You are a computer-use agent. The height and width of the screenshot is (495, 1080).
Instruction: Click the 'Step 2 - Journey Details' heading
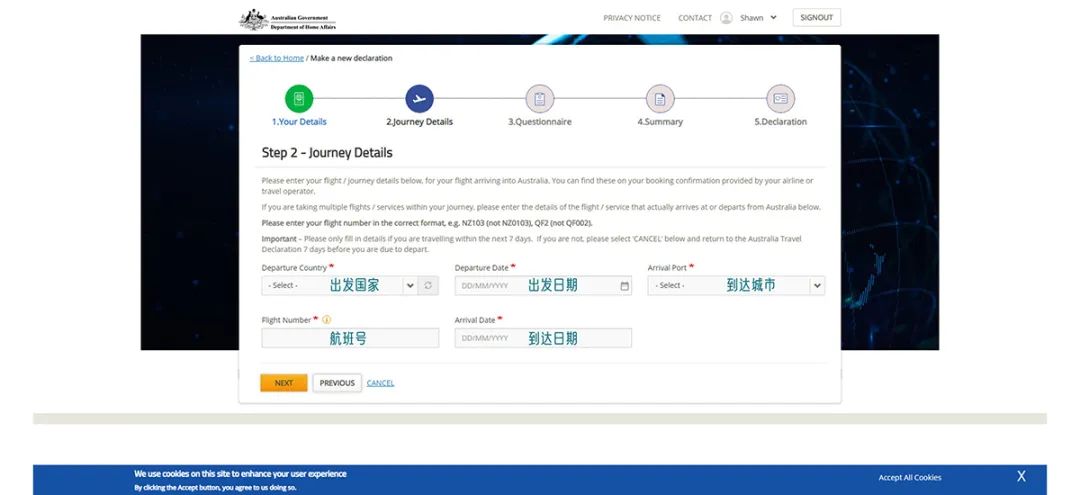tap(327, 153)
